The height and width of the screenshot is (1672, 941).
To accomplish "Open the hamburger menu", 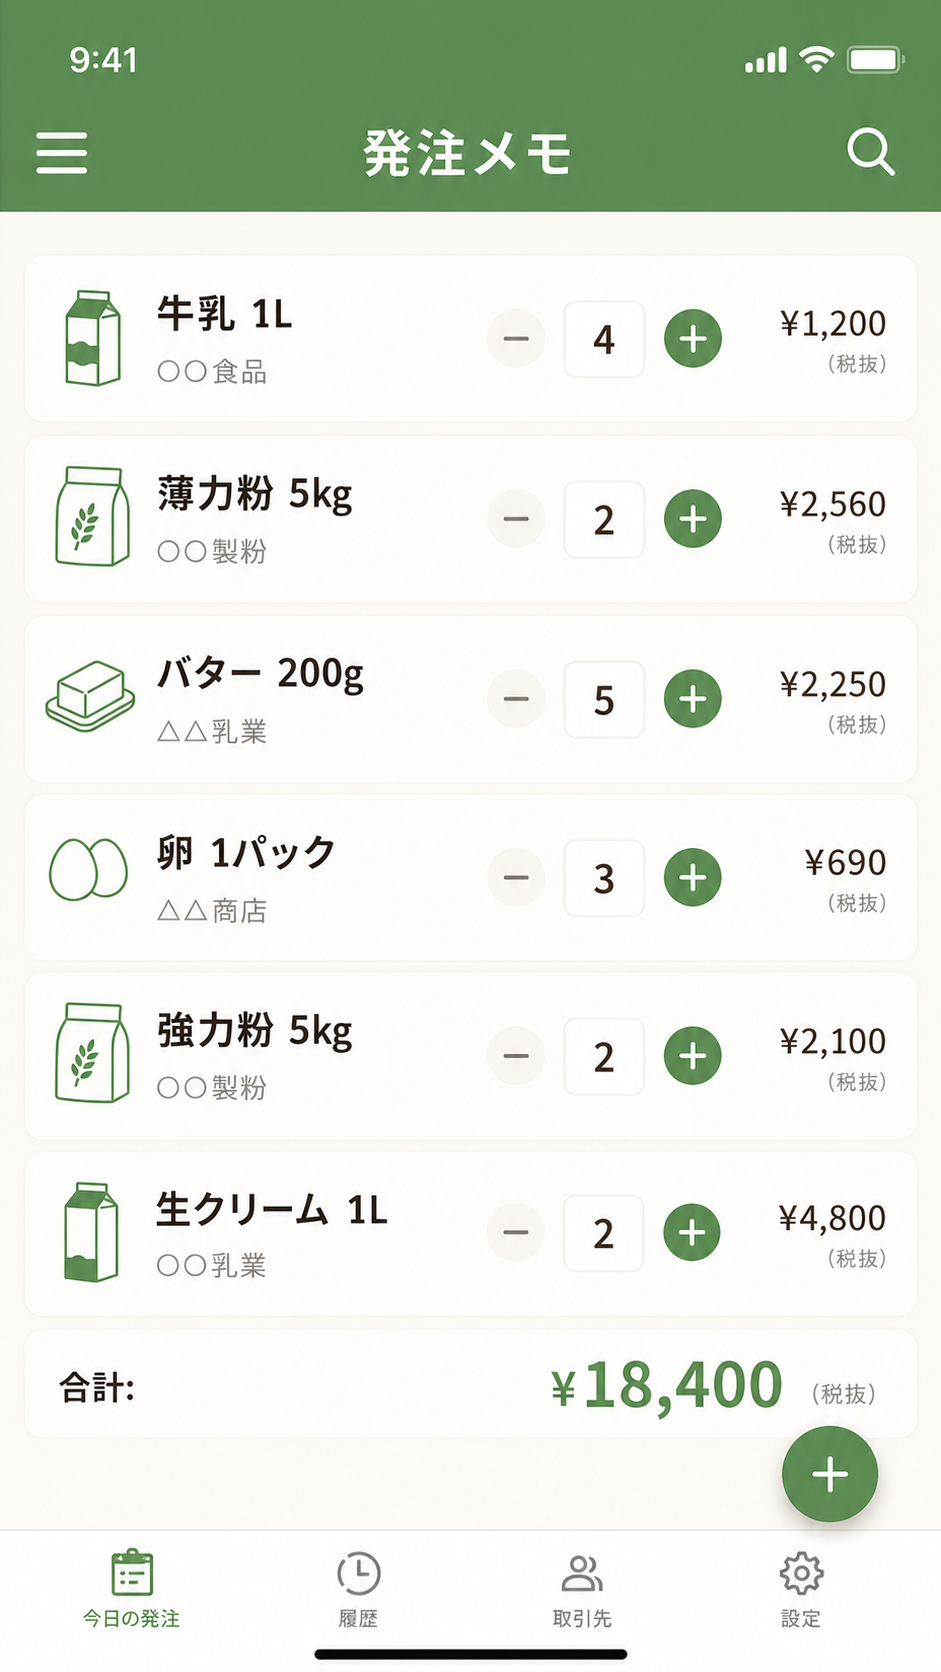I will (x=62, y=153).
